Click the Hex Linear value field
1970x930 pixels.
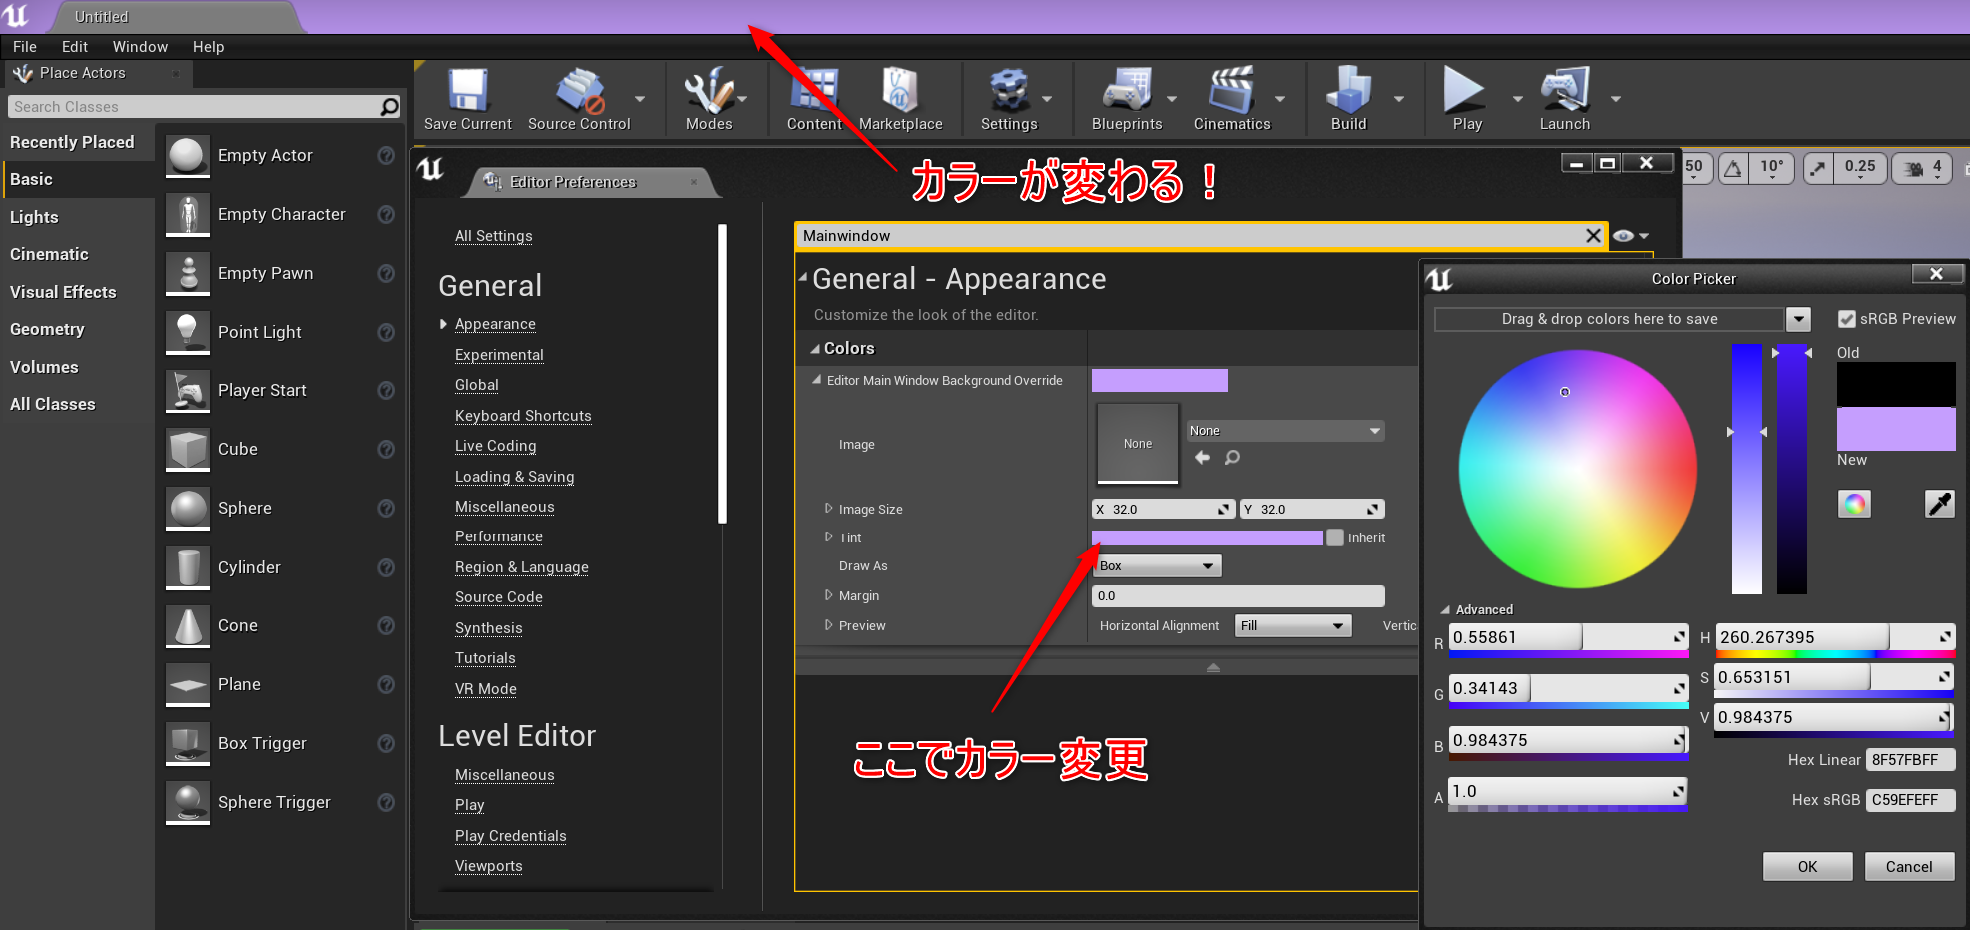(1910, 760)
